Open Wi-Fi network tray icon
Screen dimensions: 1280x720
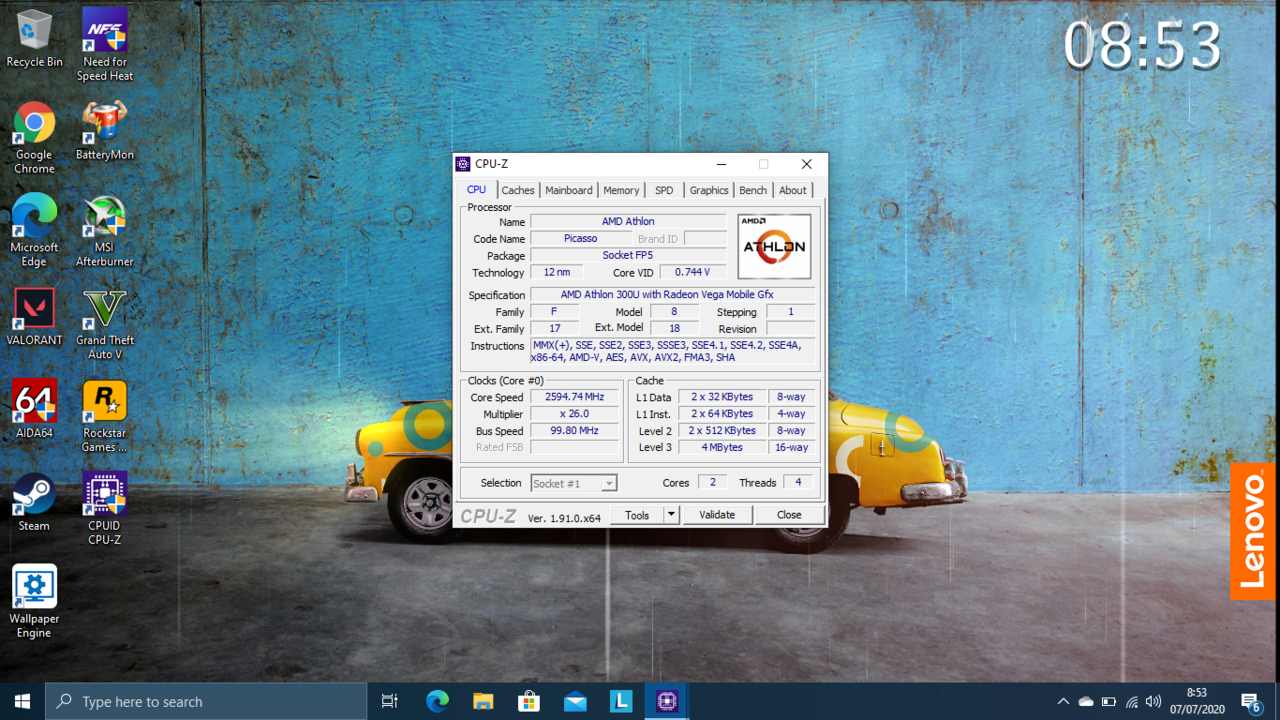(x=1132, y=701)
